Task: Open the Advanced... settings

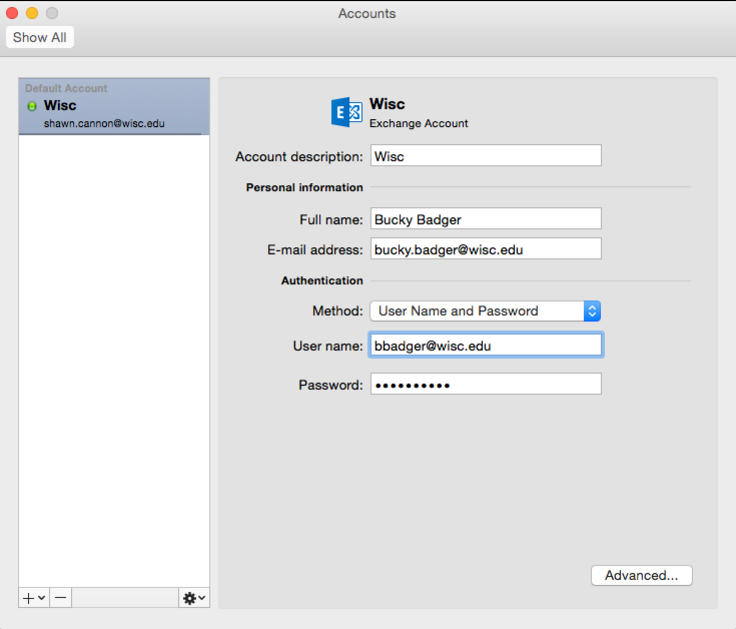Action: tap(641, 575)
